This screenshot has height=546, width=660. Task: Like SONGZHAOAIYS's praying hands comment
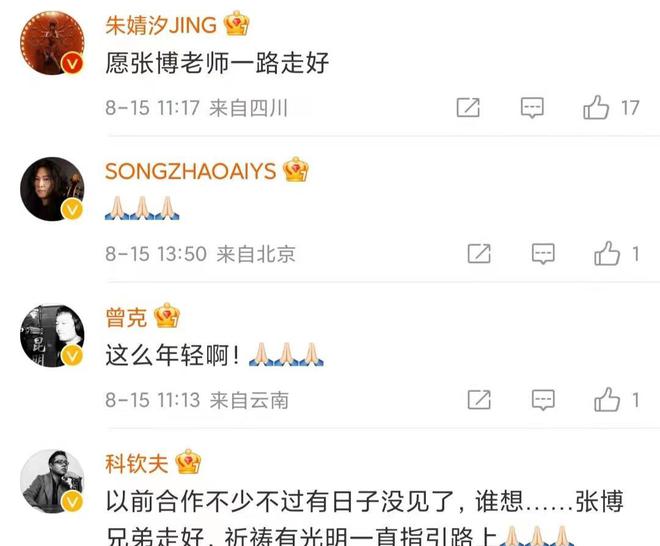(607, 253)
